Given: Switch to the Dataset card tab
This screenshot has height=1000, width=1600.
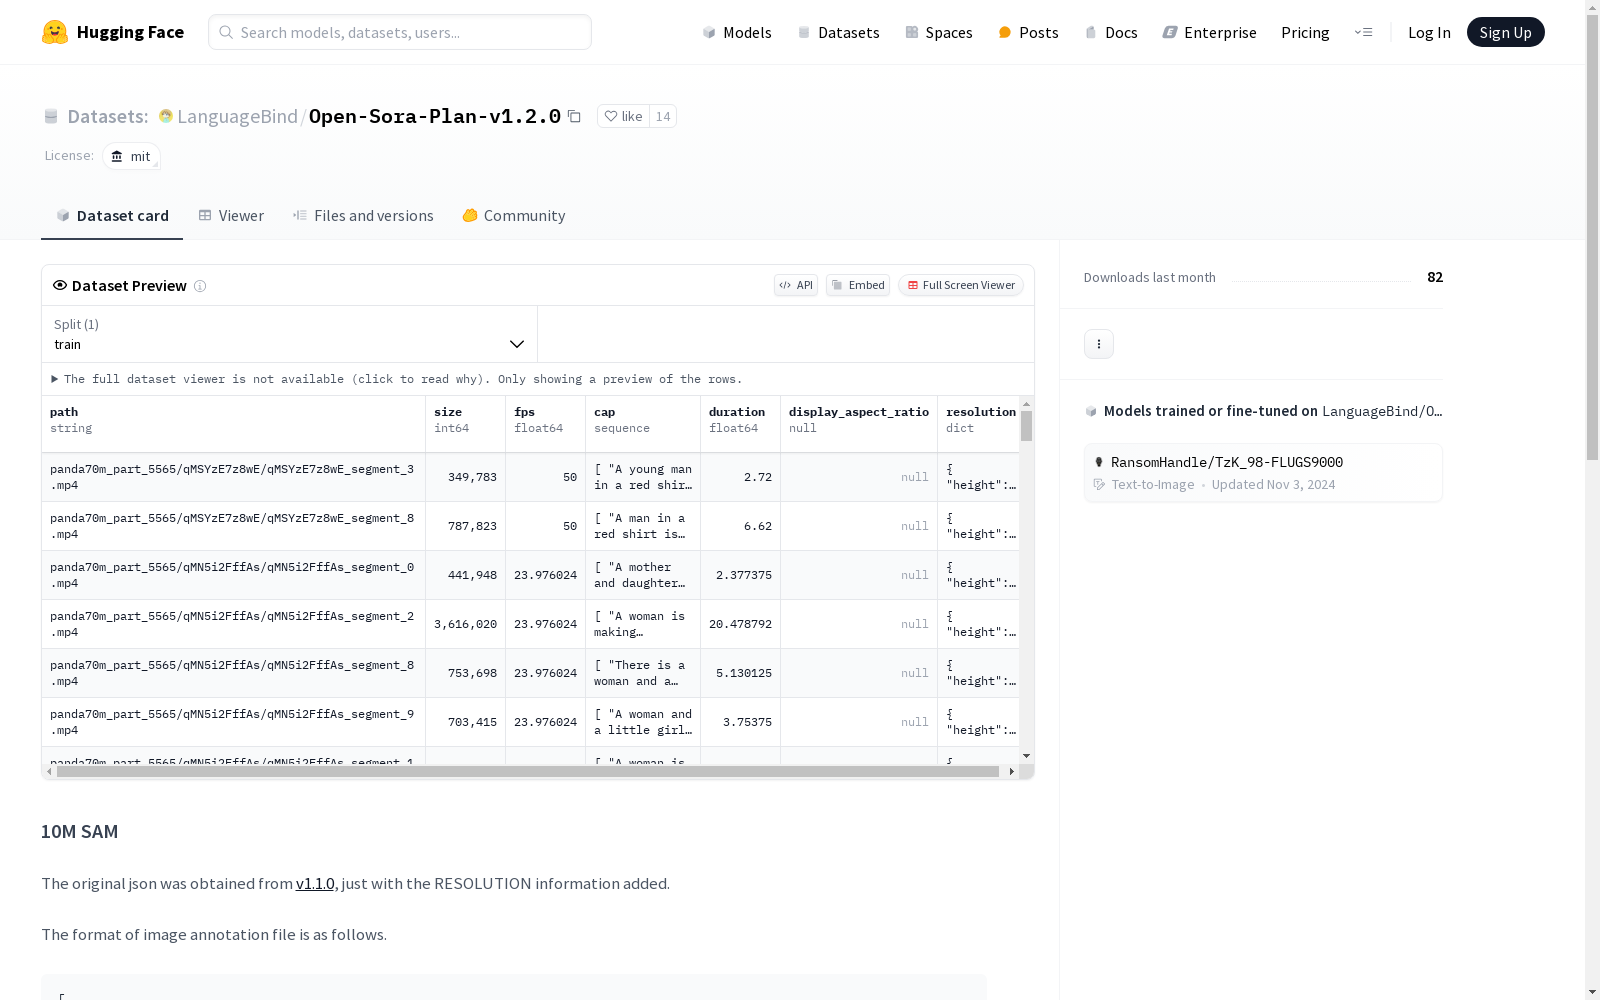Looking at the screenshot, I should [x=112, y=216].
